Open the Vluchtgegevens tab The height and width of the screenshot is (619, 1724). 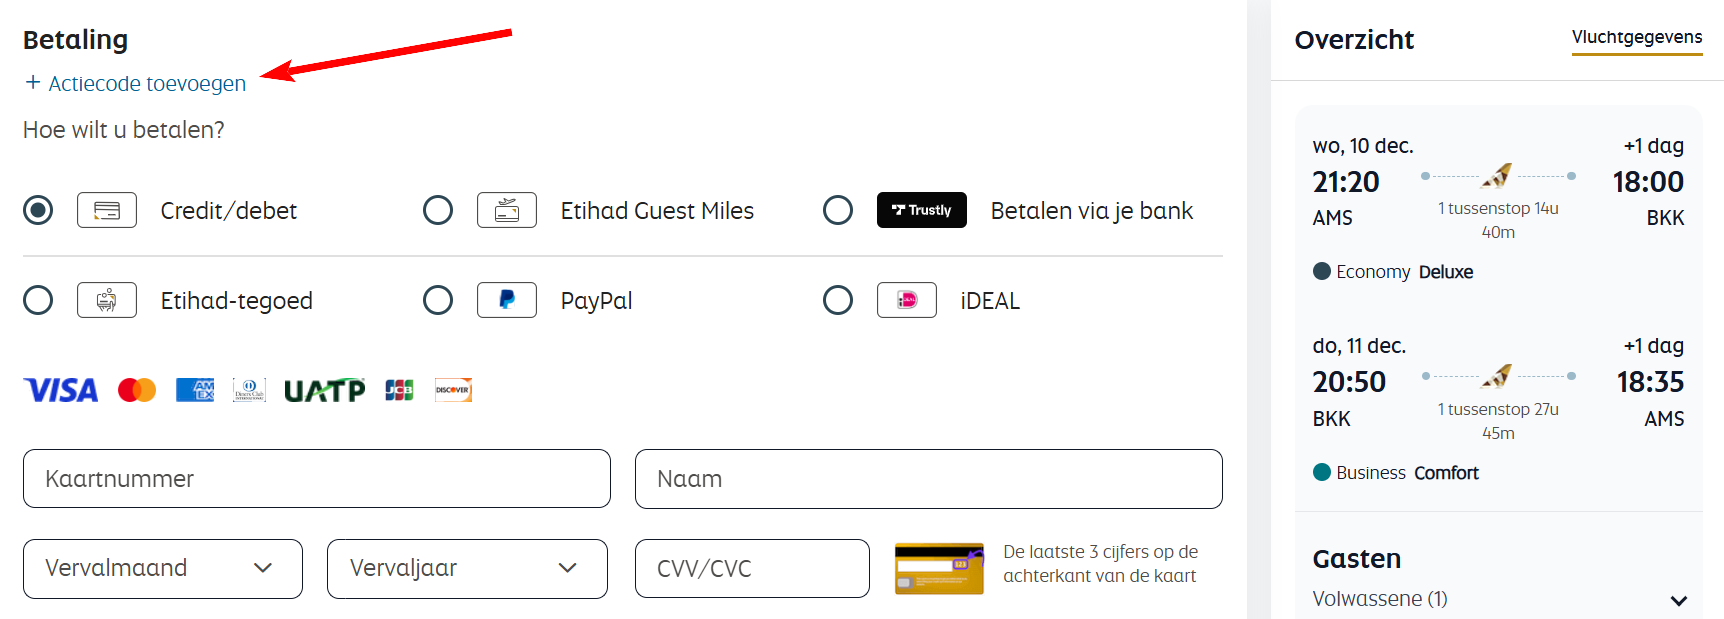coord(1636,36)
